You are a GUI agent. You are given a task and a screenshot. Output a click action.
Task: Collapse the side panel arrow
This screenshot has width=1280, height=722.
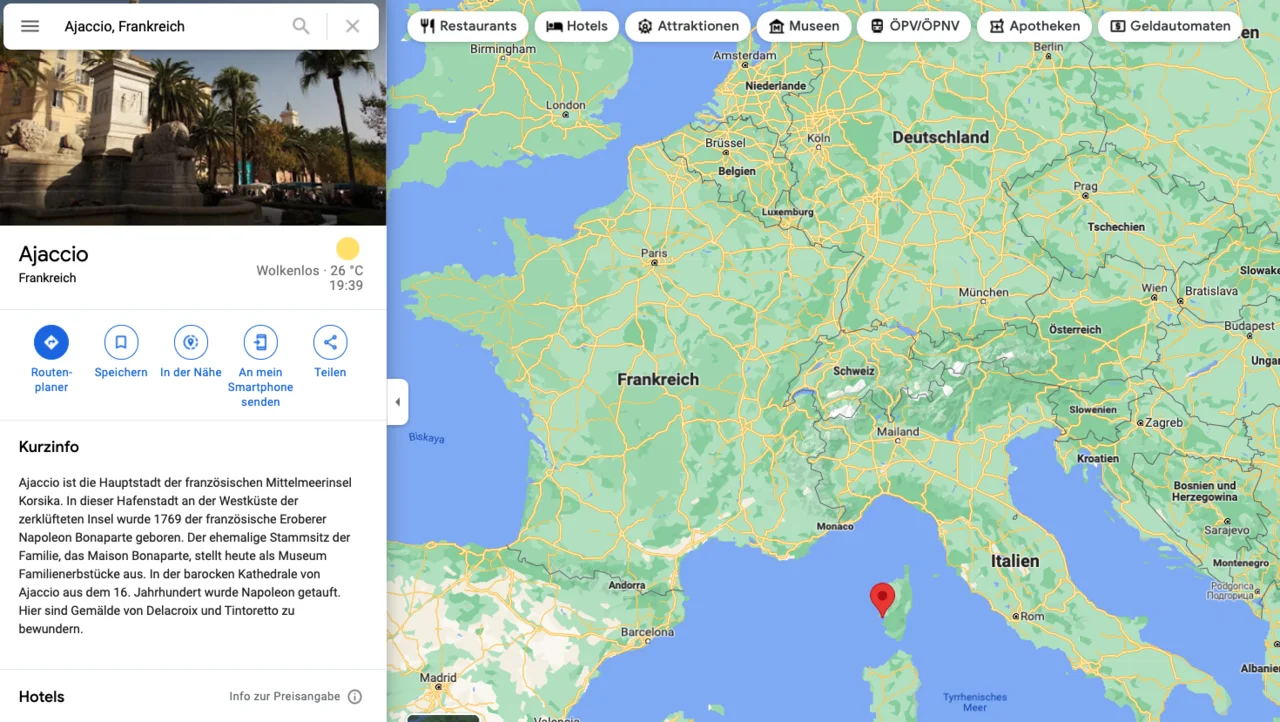tap(397, 402)
